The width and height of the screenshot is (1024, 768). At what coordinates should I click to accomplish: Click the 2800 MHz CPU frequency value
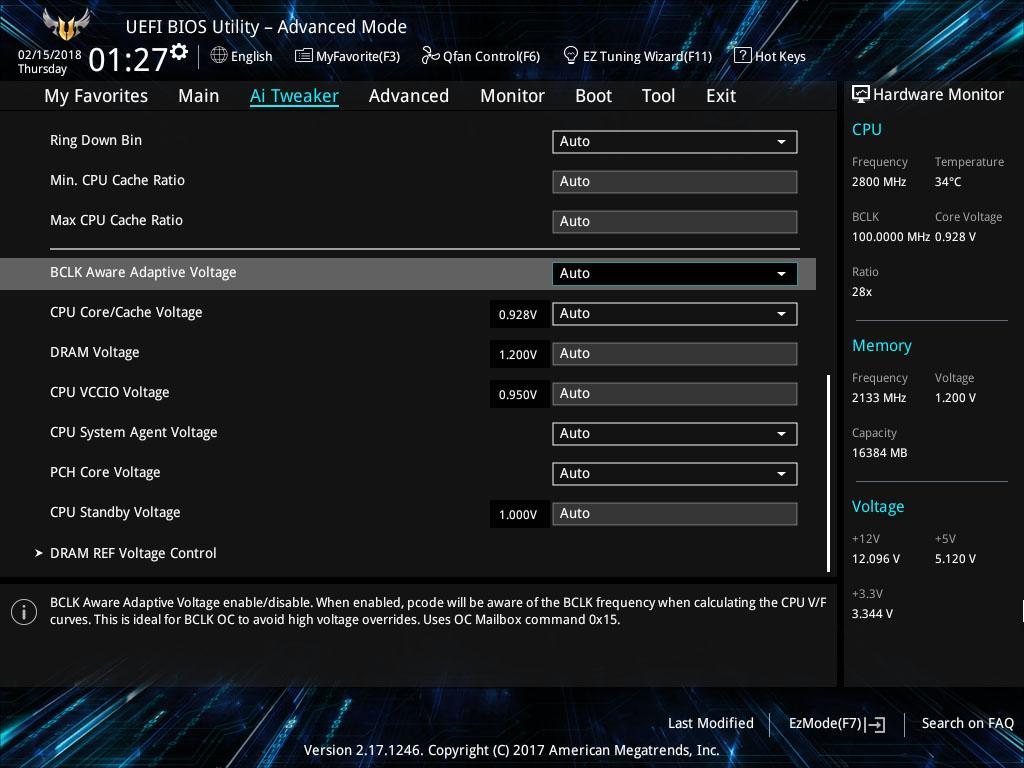879,182
